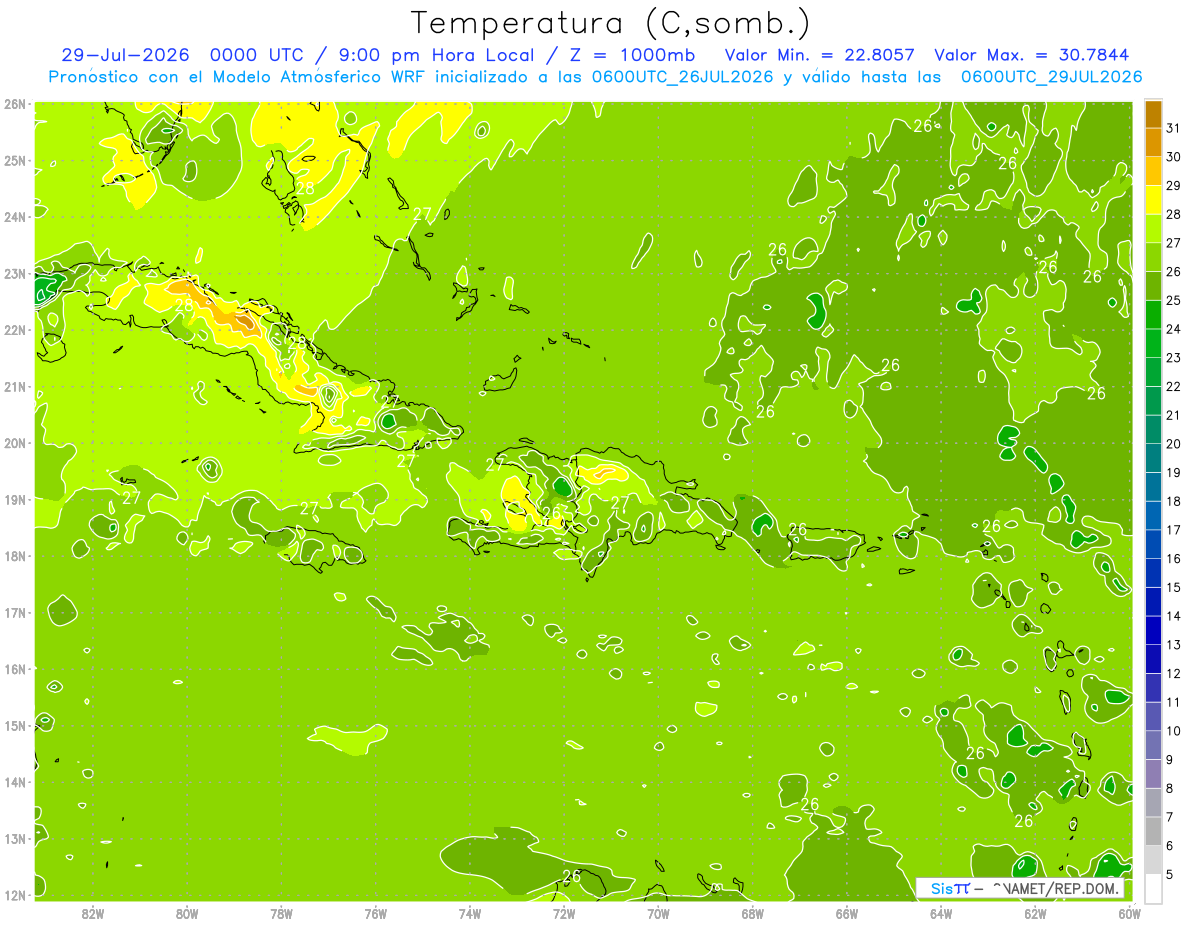The image size is (1200, 927).
Task: Select the '29' color scale label
Action: coord(1174,186)
